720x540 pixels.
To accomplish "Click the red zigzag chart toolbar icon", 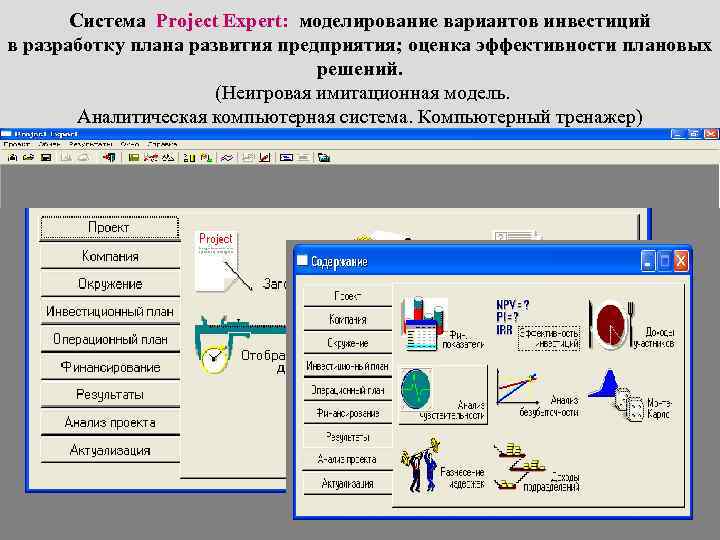I will (151, 158).
